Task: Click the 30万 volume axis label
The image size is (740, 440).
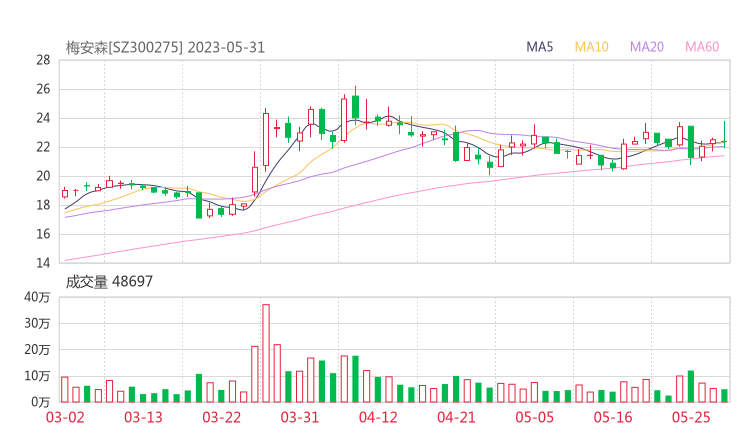Action: [37, 323]
